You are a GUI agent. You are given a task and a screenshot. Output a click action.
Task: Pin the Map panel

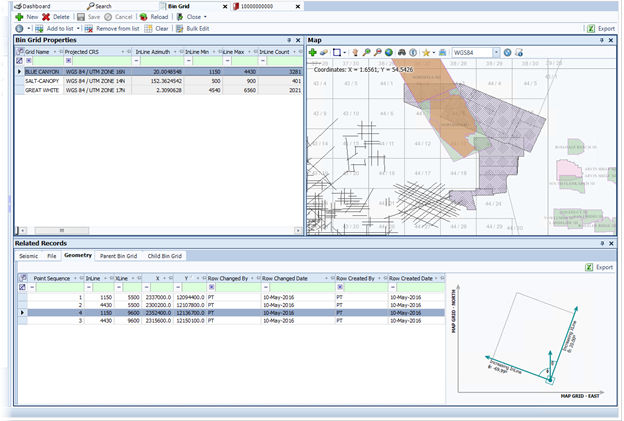(x=602, y=40)
